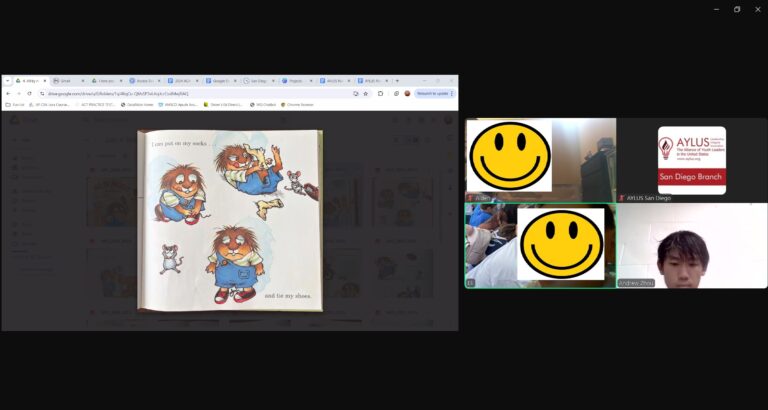Screen dimensions: 768x410
Task: Select the AYLUS San Diego participant tile
Action: 692,160
